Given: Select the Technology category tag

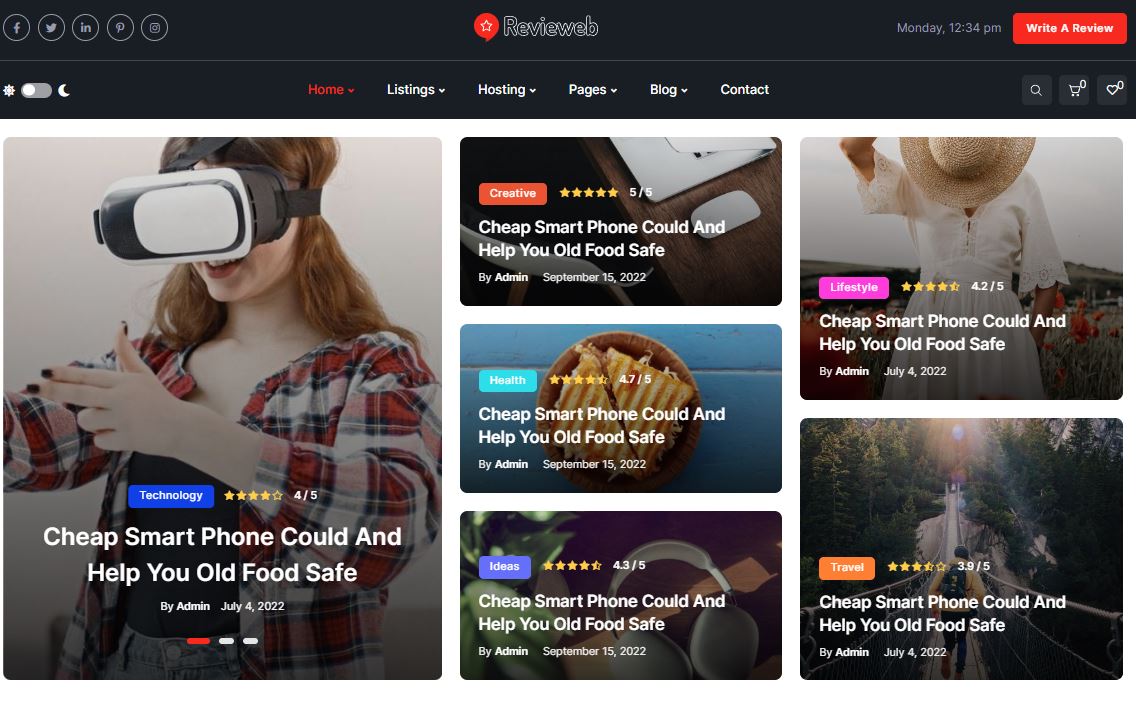Looking at the screenshot, I should click(171, 496).
